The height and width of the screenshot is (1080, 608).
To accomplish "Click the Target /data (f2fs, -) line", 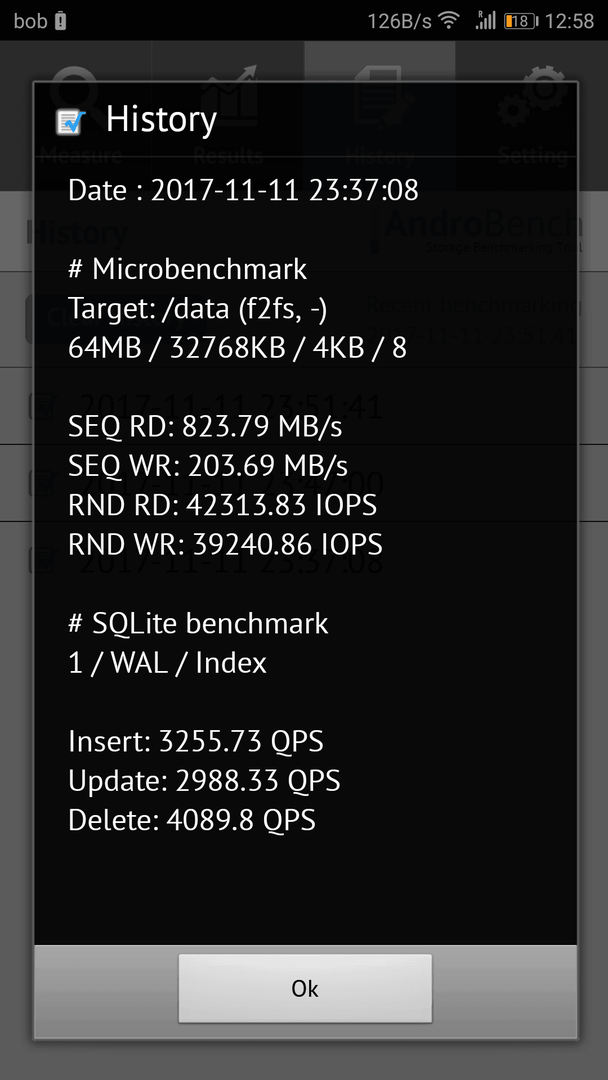I will coord(198,309).
